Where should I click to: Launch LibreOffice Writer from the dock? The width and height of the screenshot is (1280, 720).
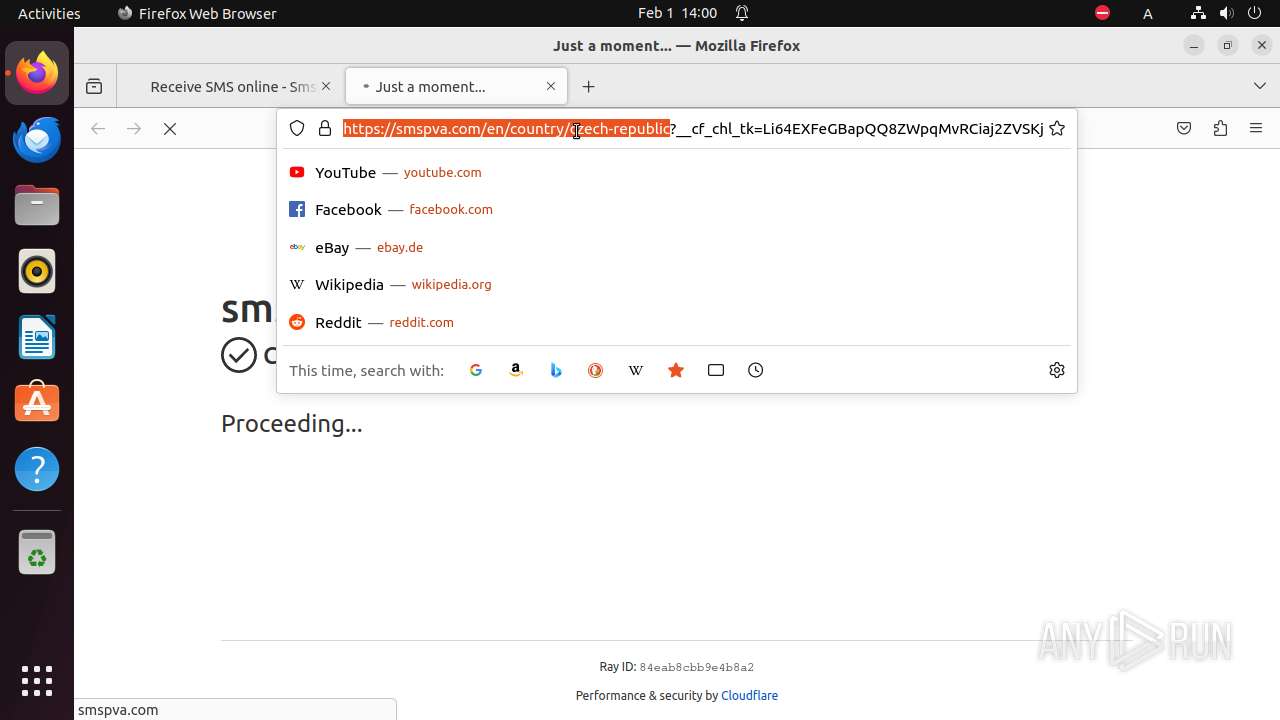point(37,337)
